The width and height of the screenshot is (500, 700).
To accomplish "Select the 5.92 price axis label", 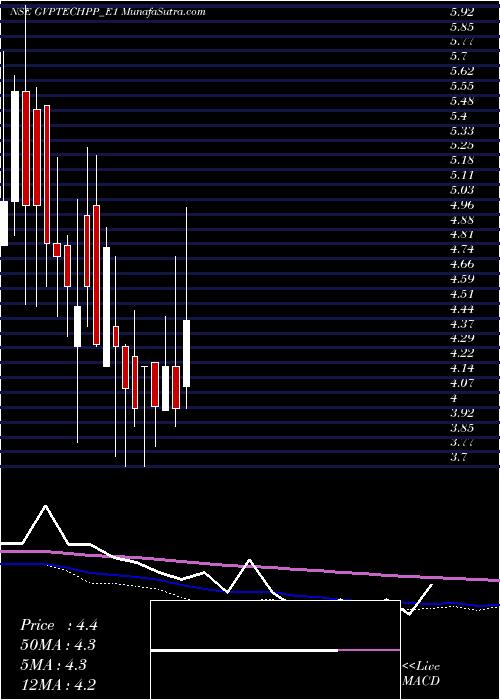I will [462, 12].
